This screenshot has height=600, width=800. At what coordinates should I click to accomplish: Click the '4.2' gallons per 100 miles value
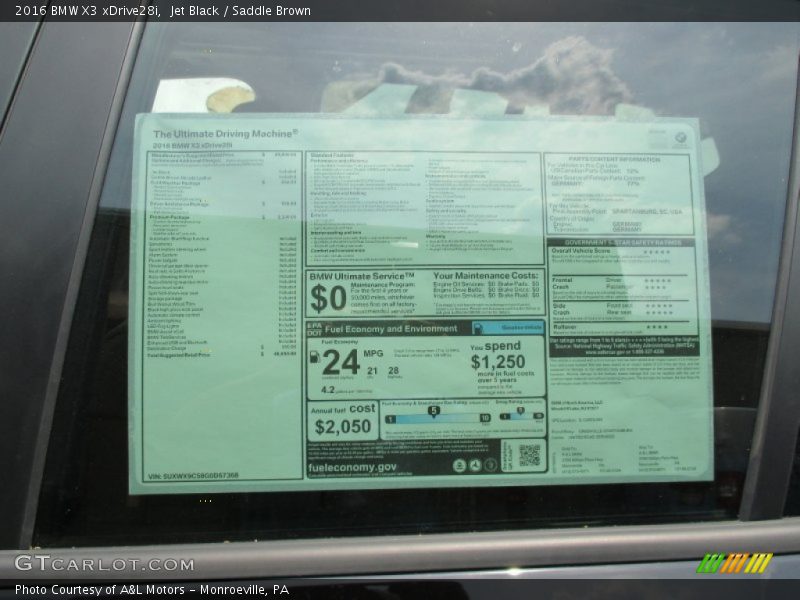click(328, 390)
